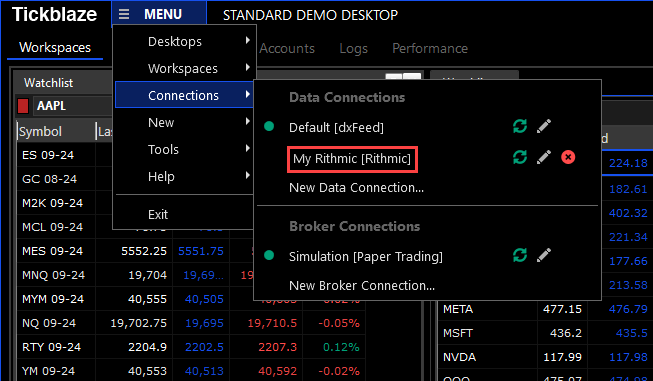Image resolution: width=653 pixels, height=381 pixels.
Task: Select the MCL 09-24 row
Action: coord(52,227)
